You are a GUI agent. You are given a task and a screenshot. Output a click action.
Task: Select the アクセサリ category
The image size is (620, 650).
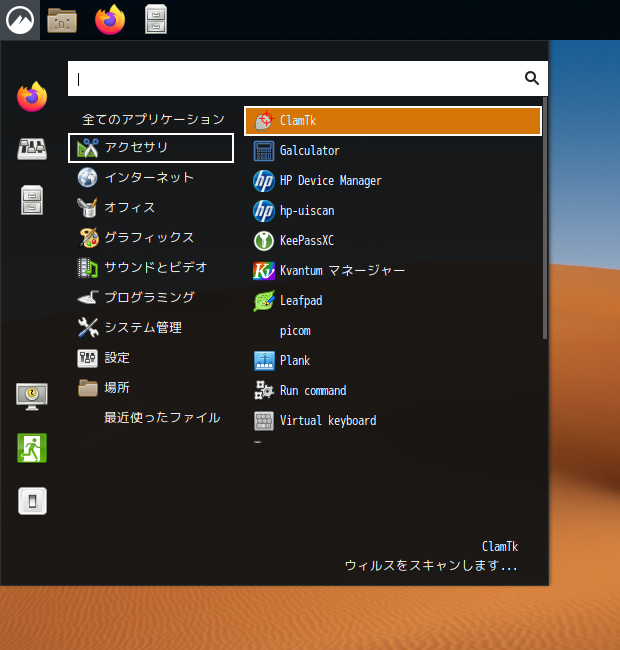(x=151, y=148)
